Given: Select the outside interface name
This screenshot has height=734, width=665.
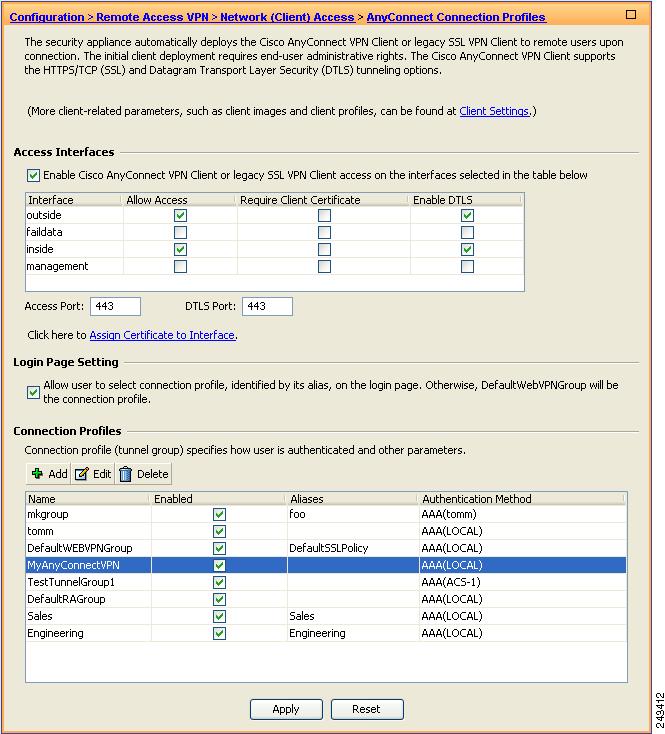Looking at the screenshot, I should pyautogui.click(x=44, y=215).
